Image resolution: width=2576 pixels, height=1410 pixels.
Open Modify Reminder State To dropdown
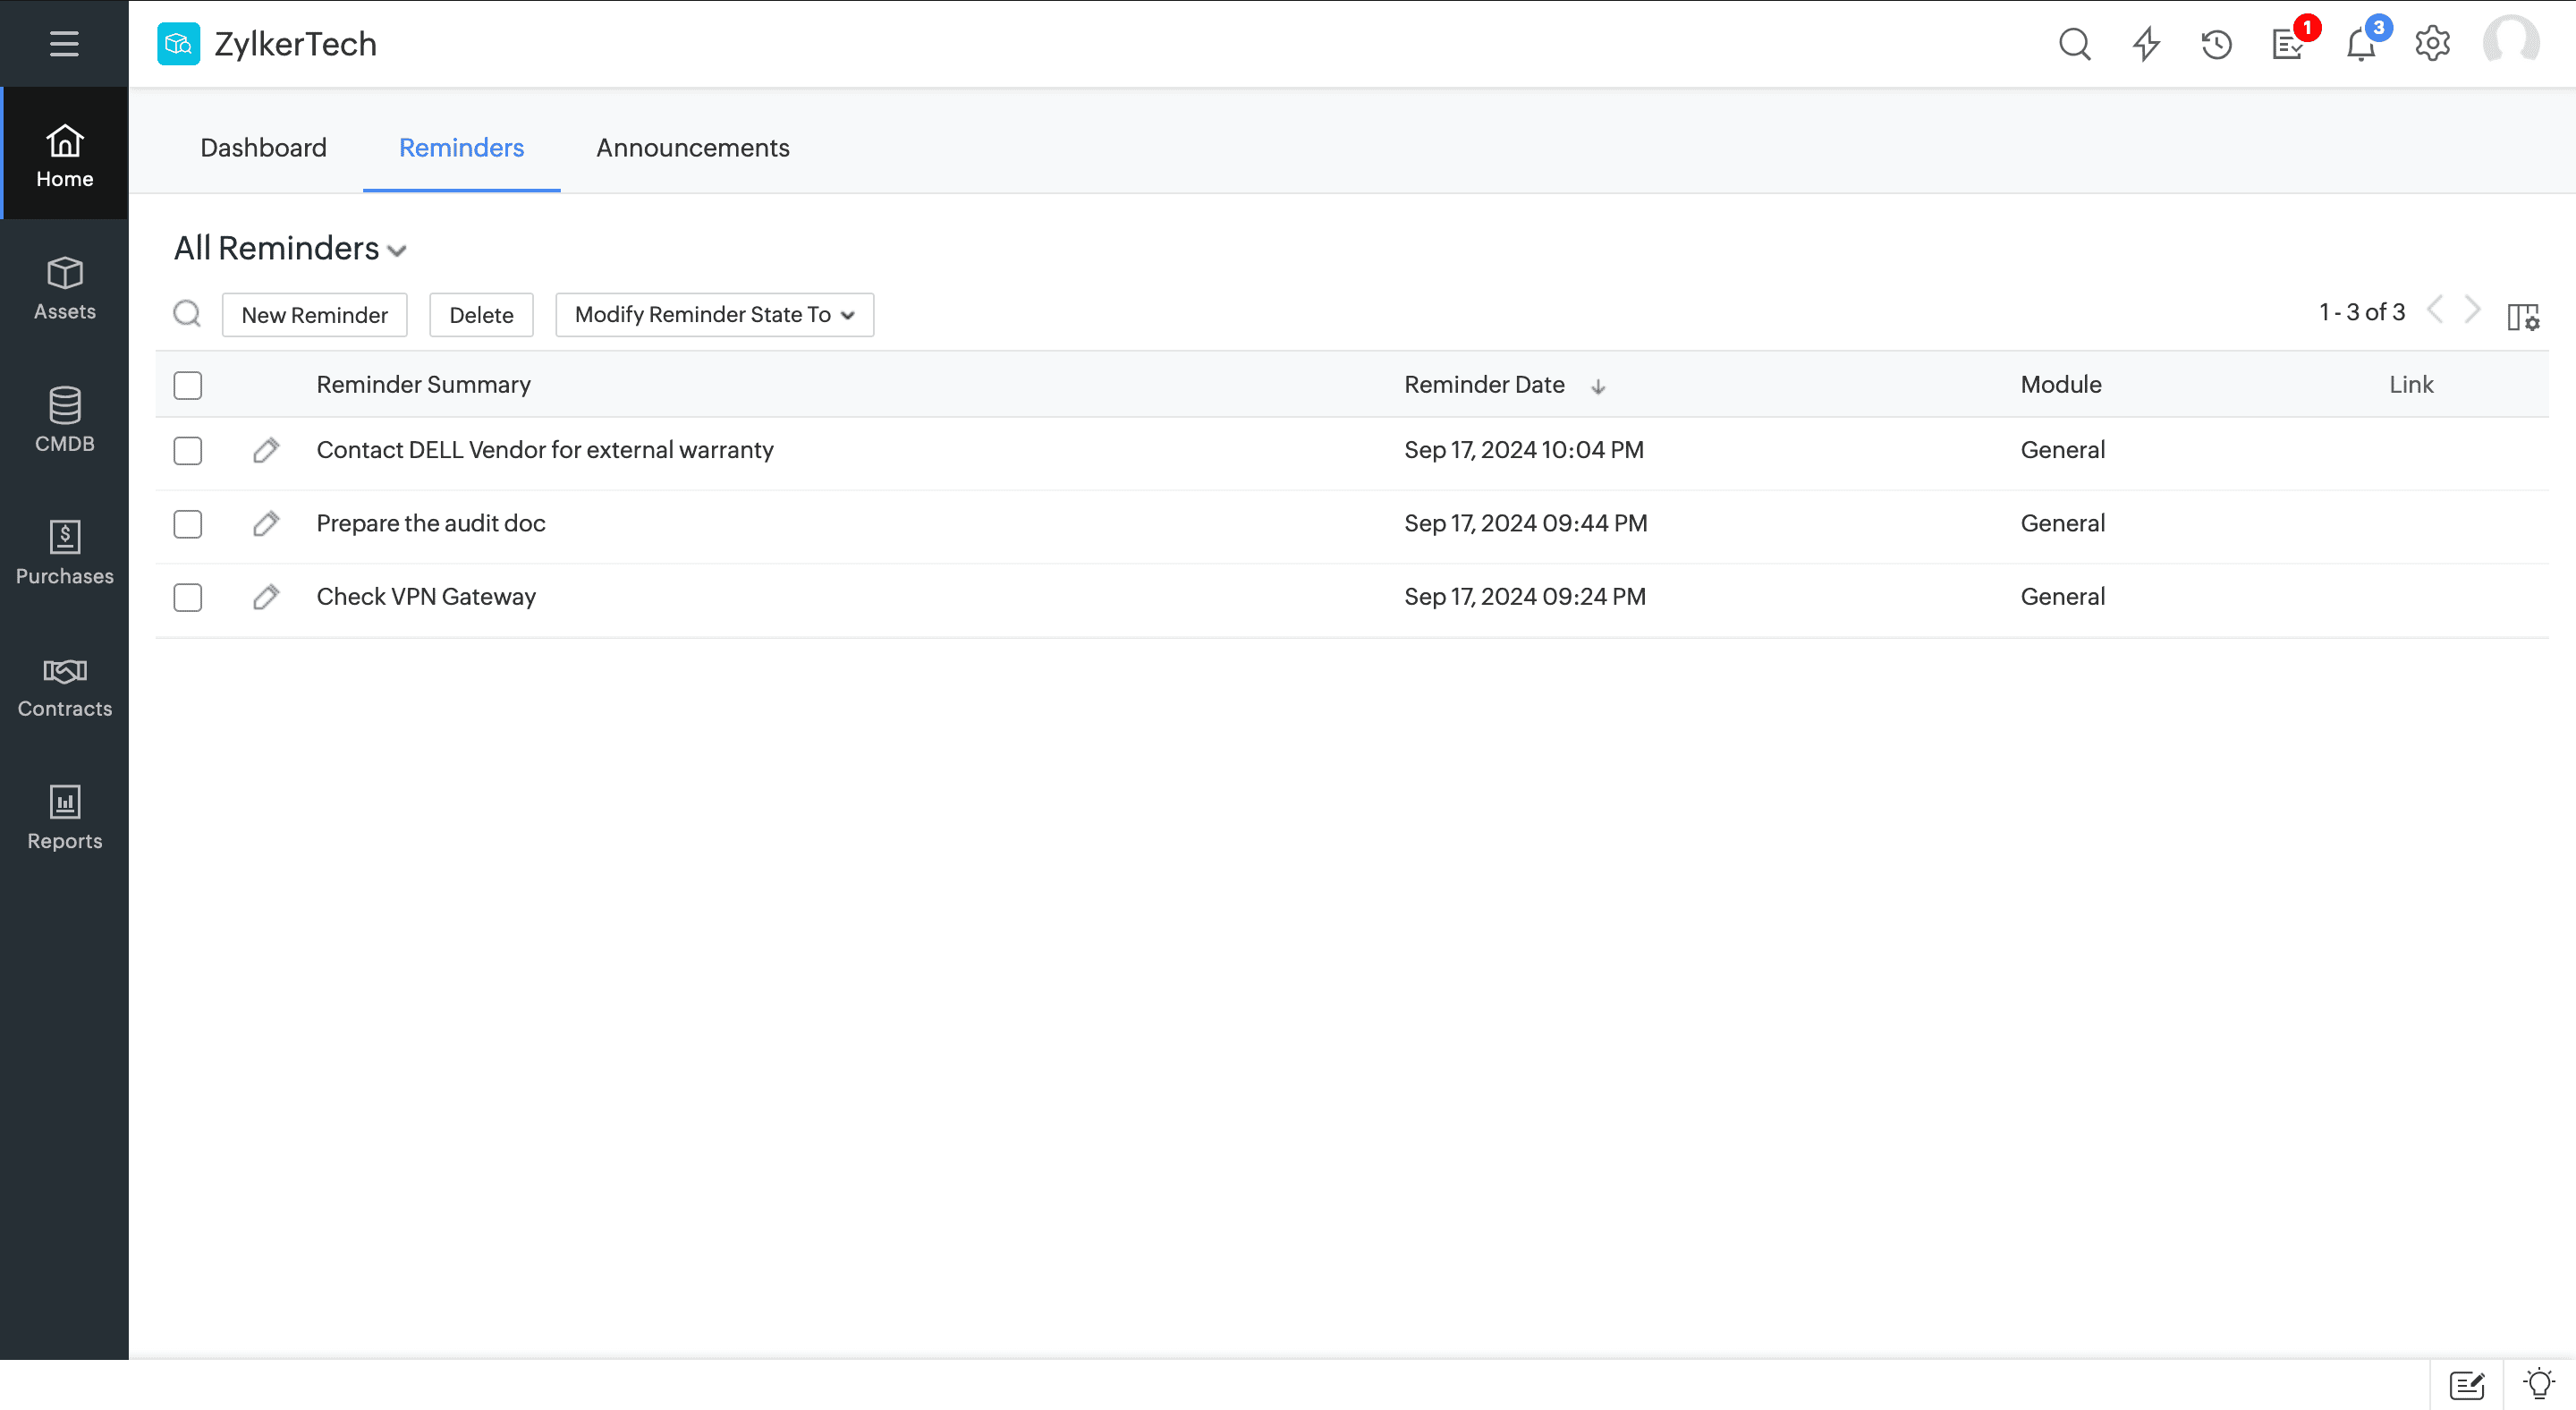click(714, 315)
